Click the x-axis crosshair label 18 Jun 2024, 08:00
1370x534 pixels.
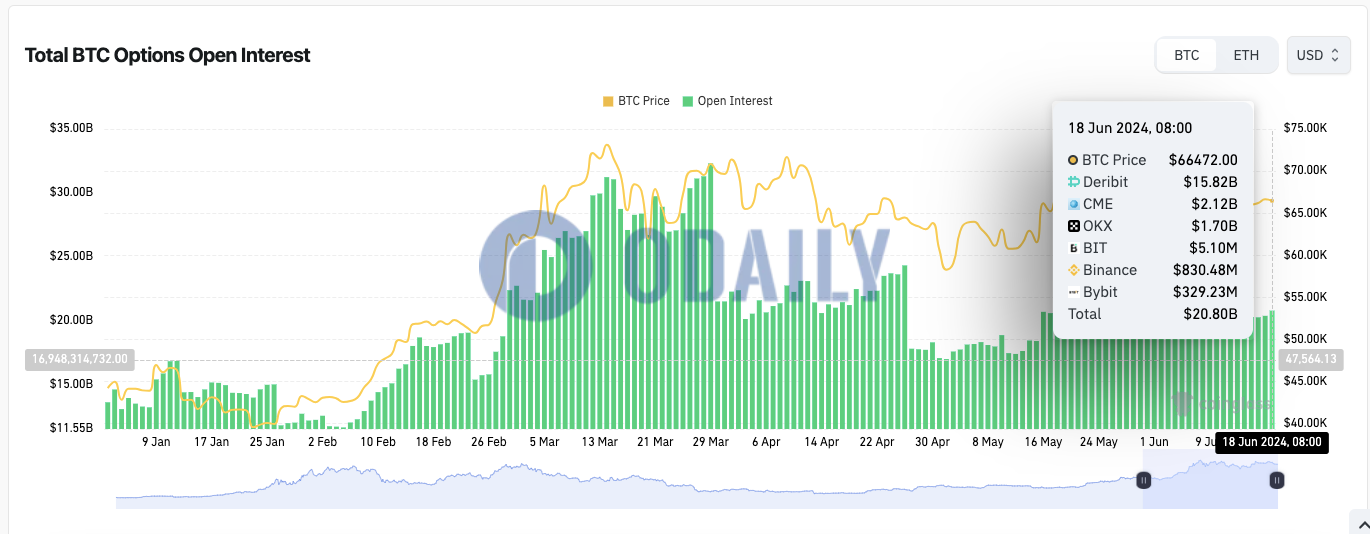pos(1271,442)
